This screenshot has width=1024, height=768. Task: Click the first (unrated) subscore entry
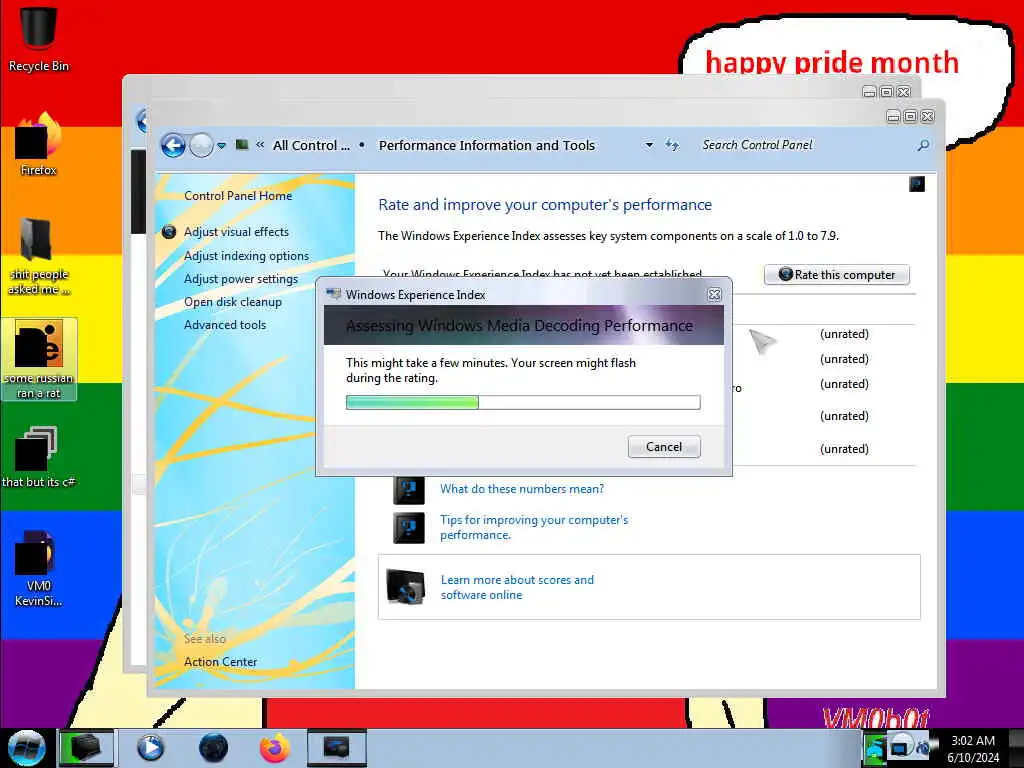tap(844, 334)
